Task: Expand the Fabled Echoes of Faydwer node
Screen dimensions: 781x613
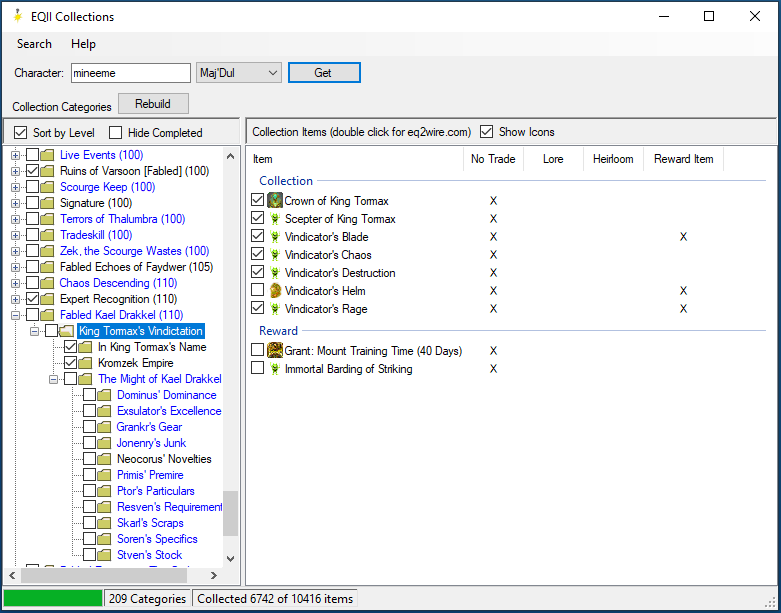Action: click(x=15, y=267)
